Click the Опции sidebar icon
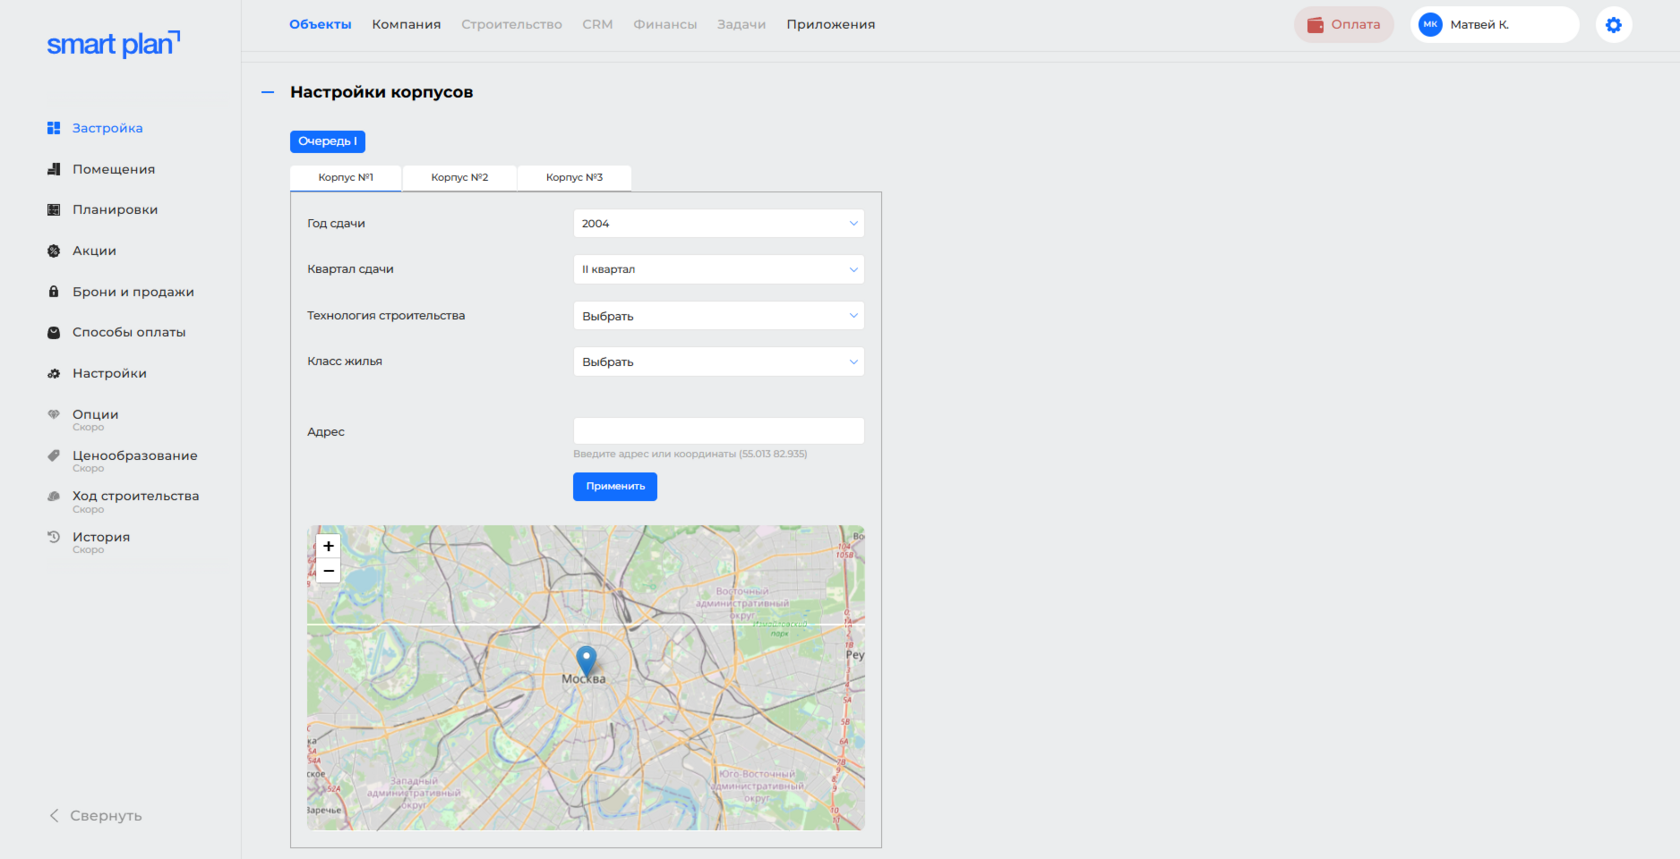The image size is (1680, 859). [x=54, y=415]
